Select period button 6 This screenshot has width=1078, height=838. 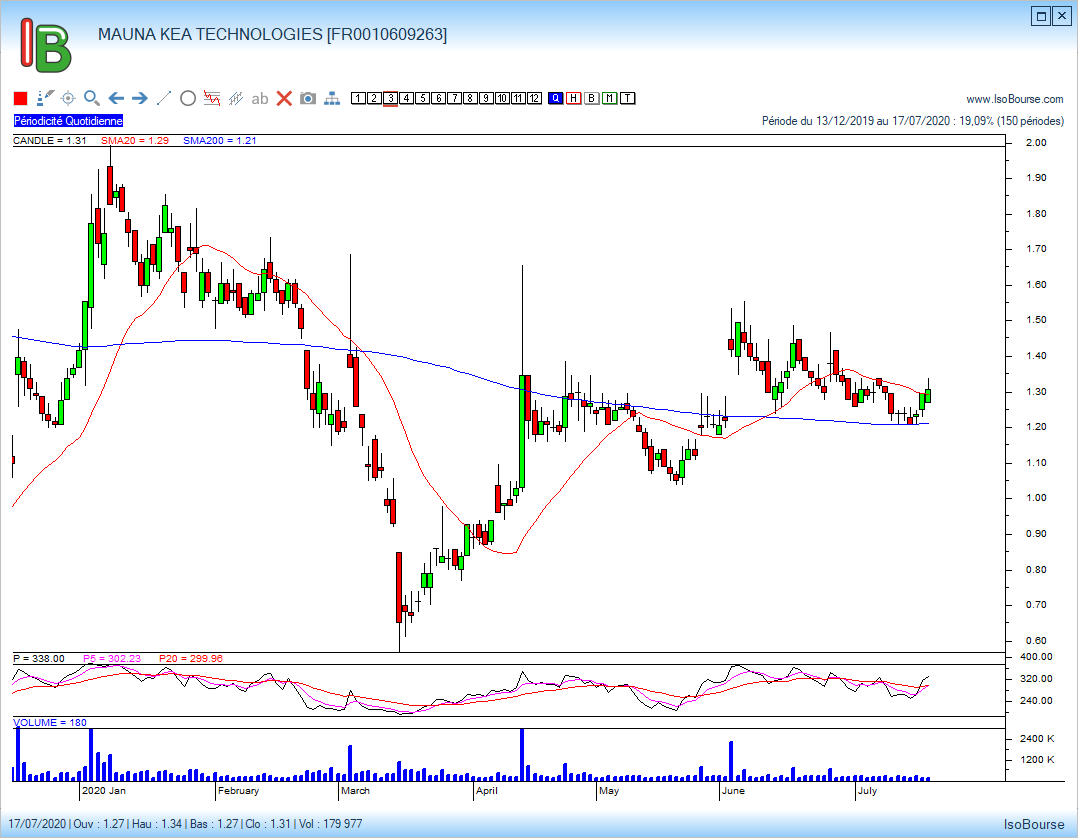coord(439,98)
